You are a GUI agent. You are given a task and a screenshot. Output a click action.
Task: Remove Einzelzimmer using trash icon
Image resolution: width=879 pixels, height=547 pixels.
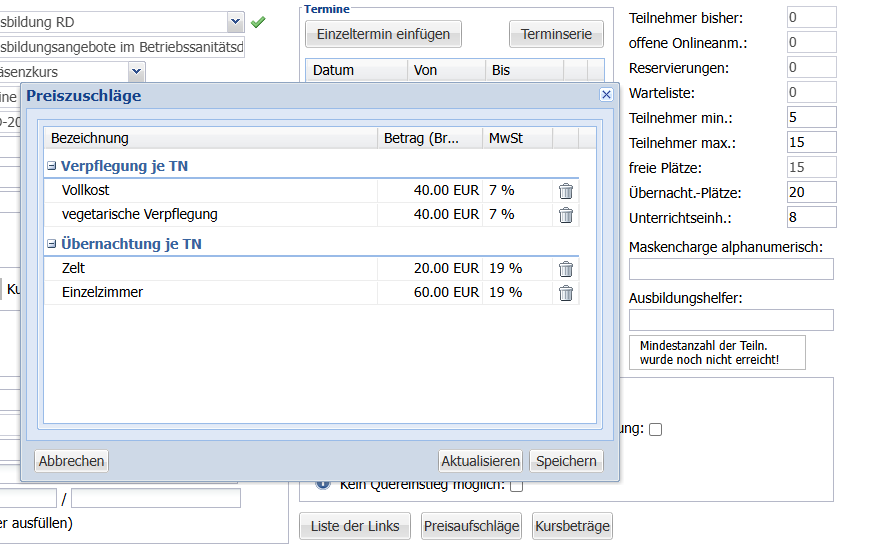(566, 293)
